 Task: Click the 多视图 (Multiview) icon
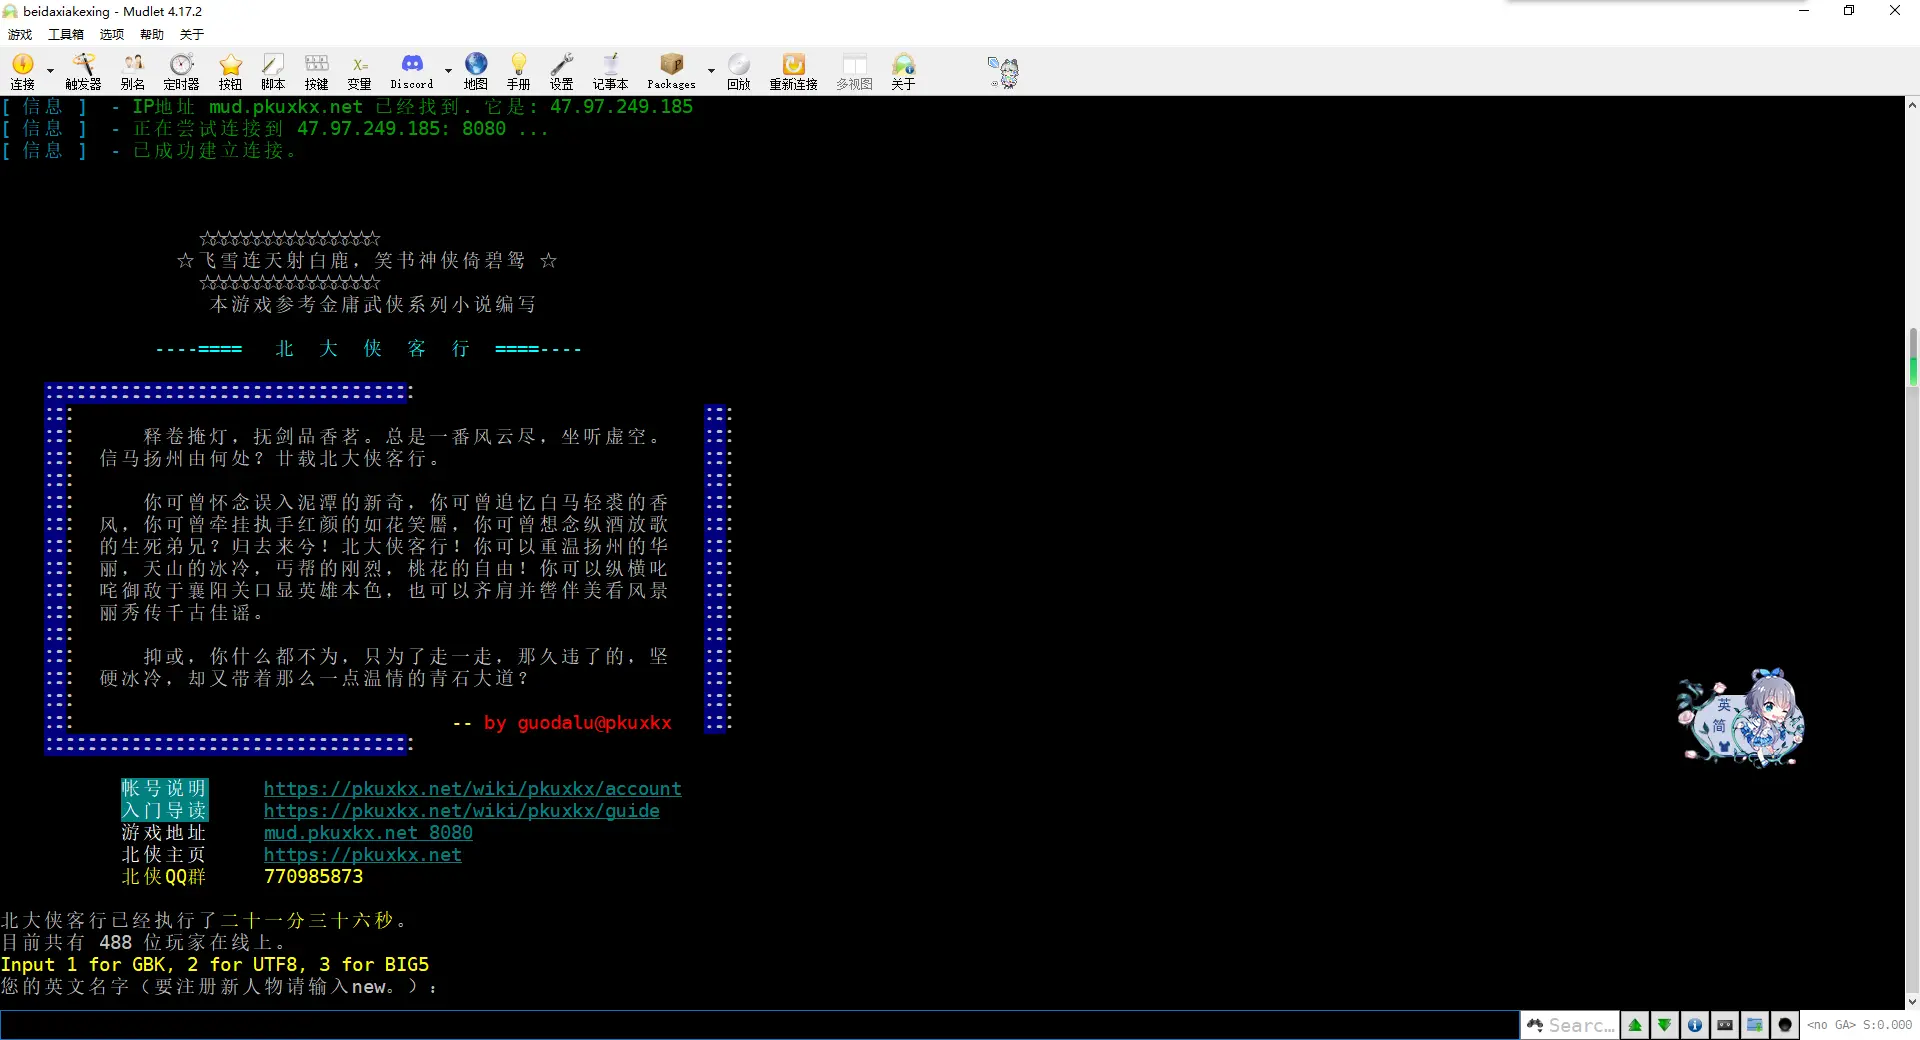pos(854,72)
